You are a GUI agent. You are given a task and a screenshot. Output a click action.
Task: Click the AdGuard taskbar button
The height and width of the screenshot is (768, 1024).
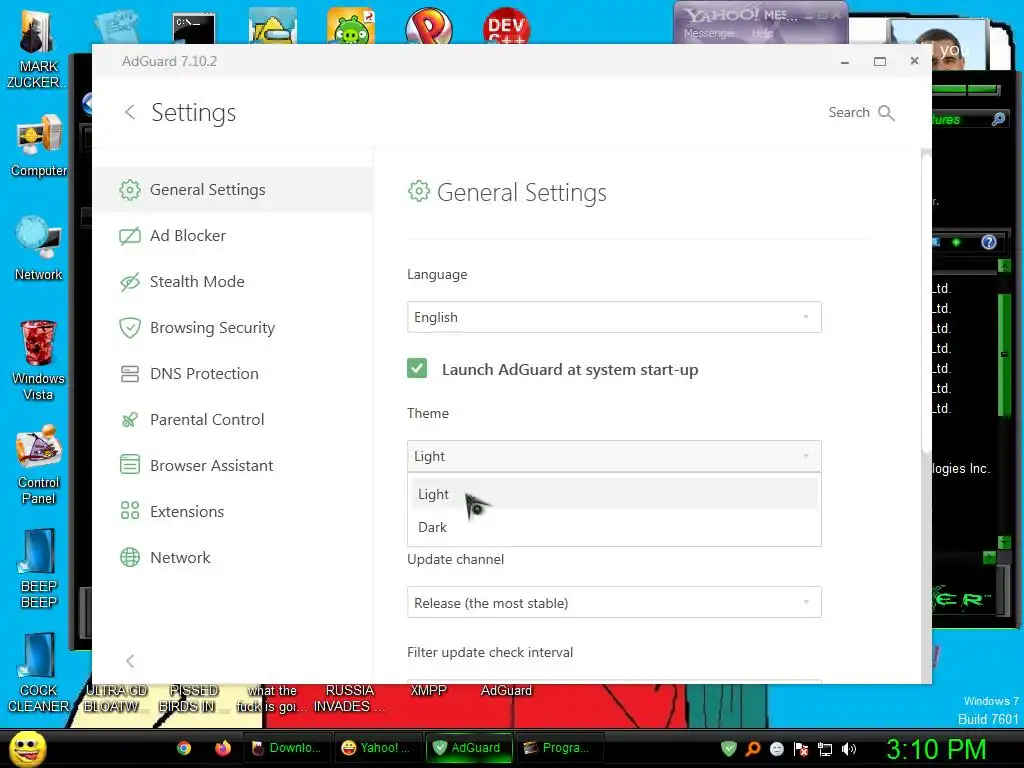[468, 748]
